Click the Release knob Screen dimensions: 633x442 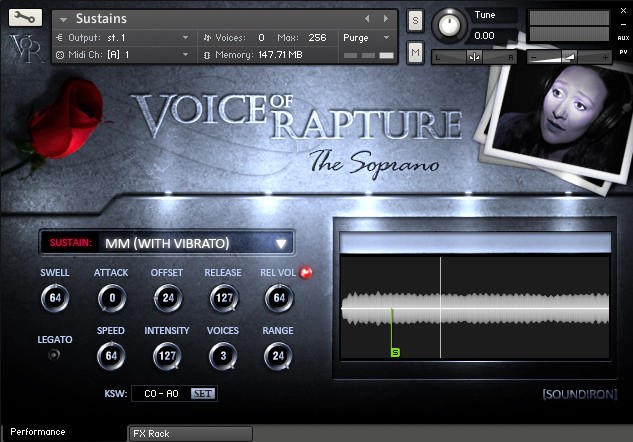(223, 298)
